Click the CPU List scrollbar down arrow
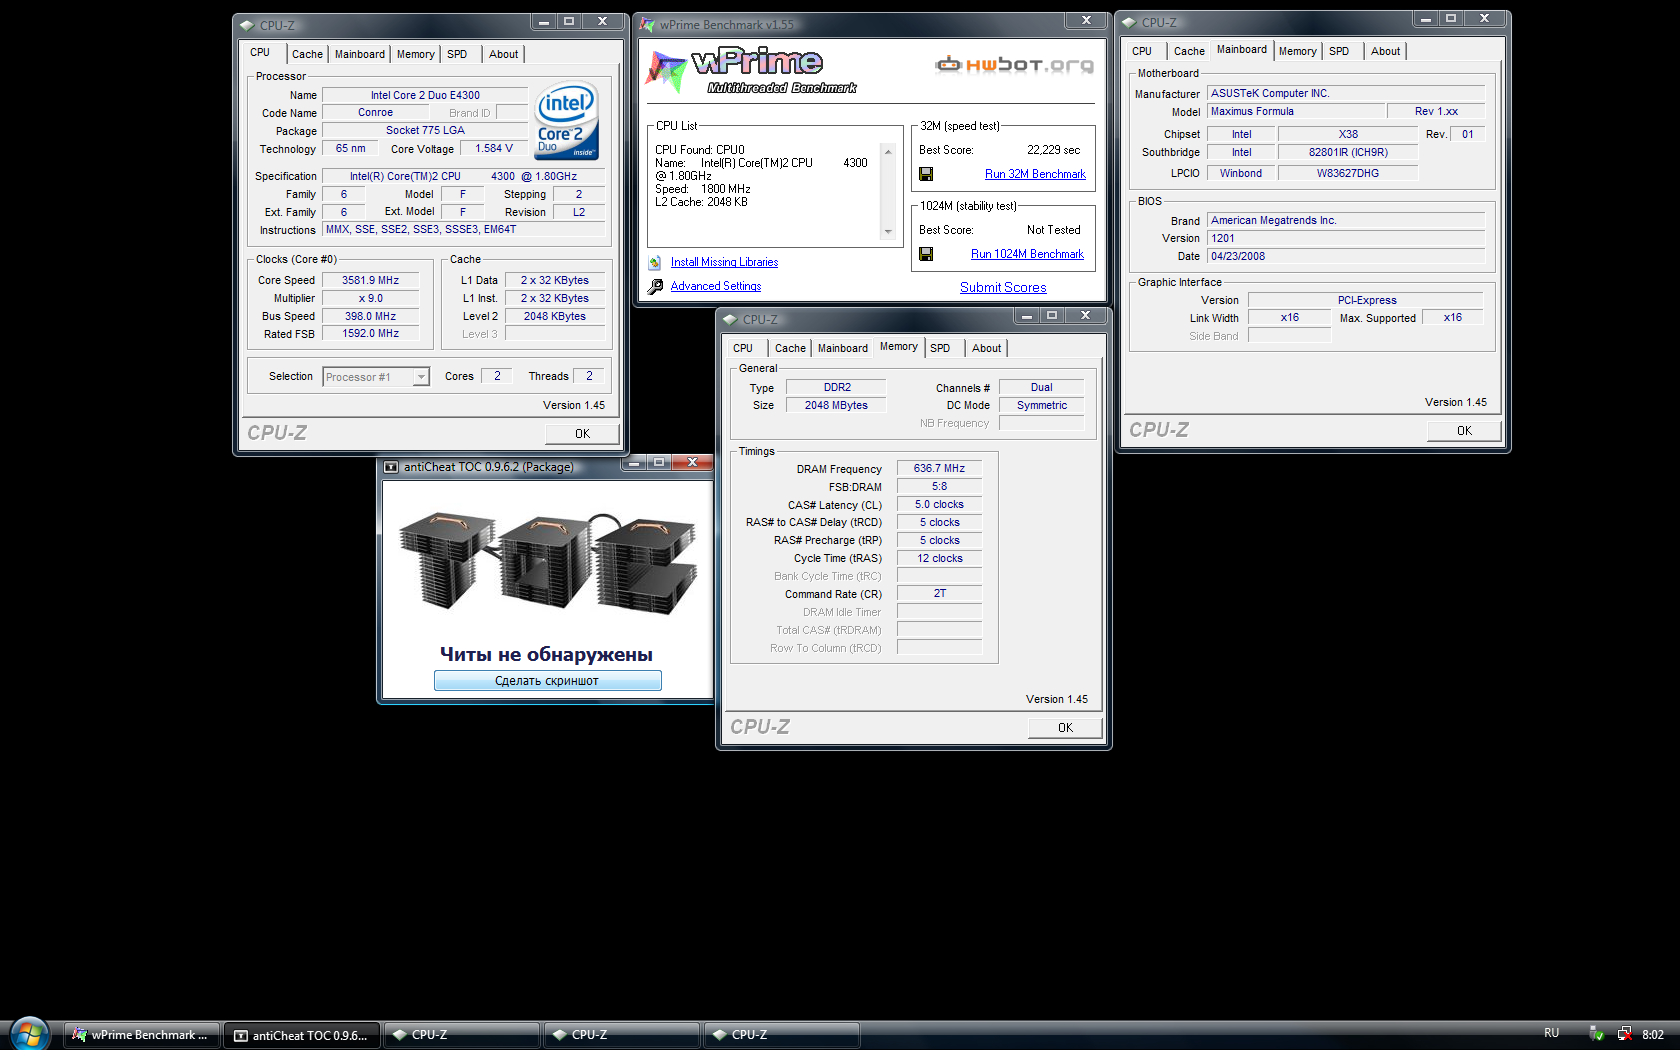Image resolution: width=1680 pixels, height=1050 pixels. click(x=887, y=232)
